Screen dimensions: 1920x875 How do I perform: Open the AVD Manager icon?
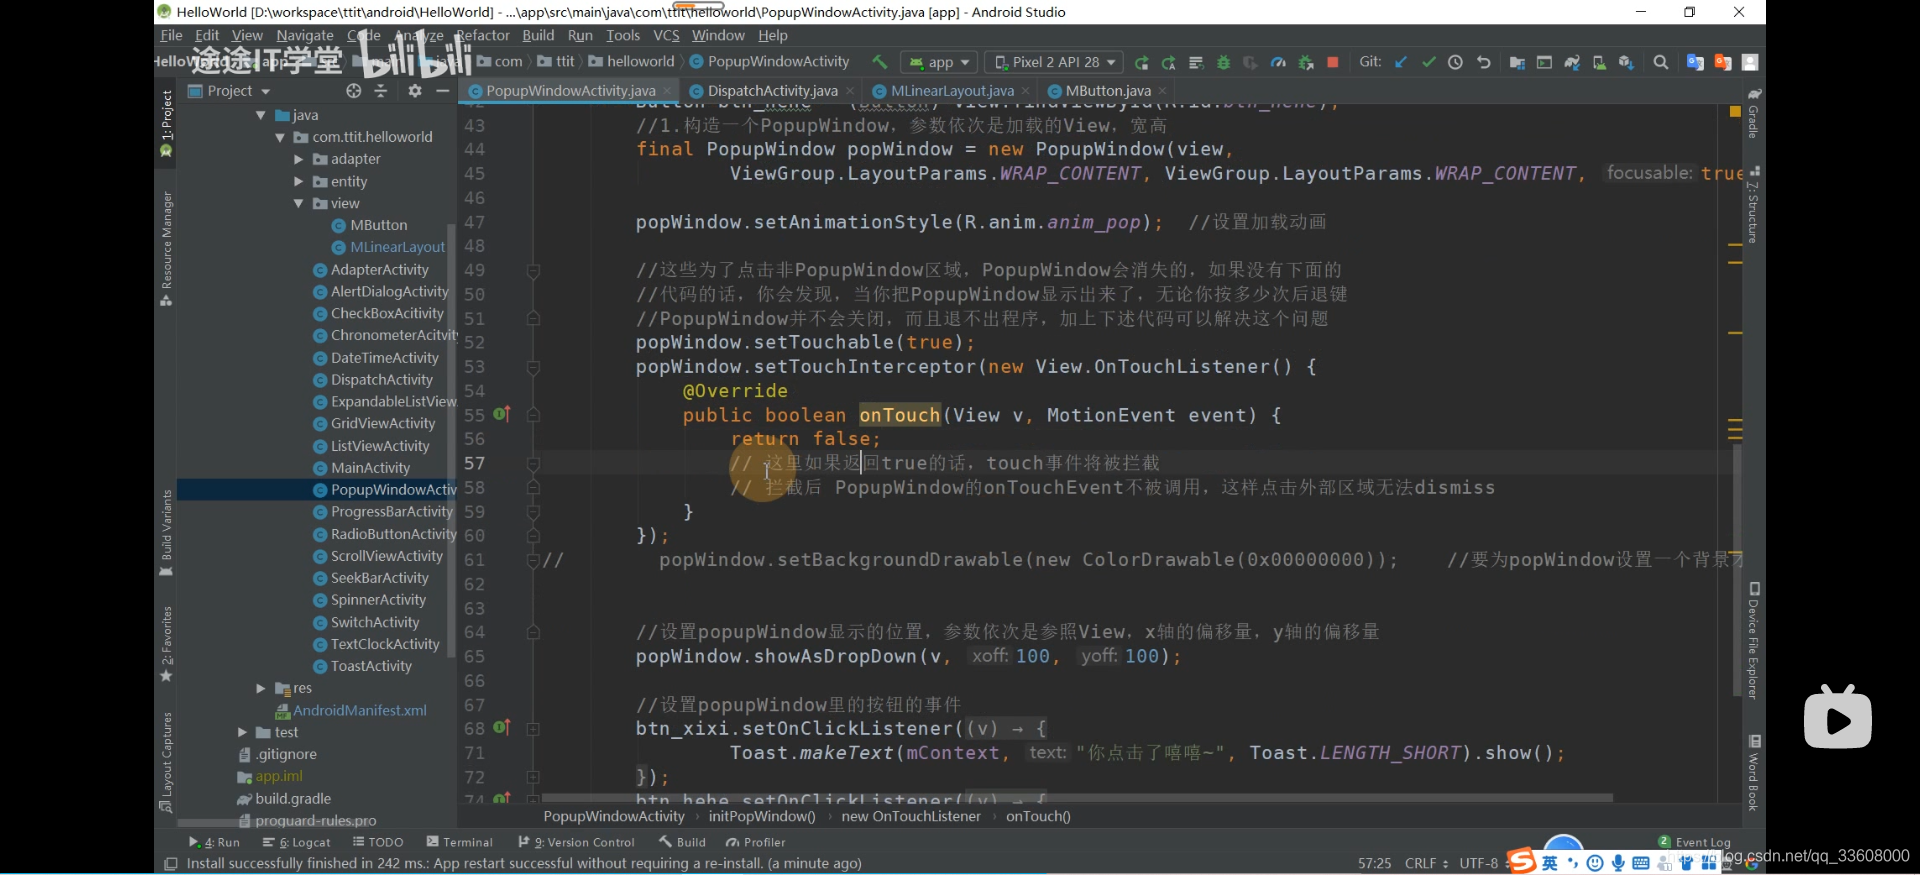(x=1599, y=62)
